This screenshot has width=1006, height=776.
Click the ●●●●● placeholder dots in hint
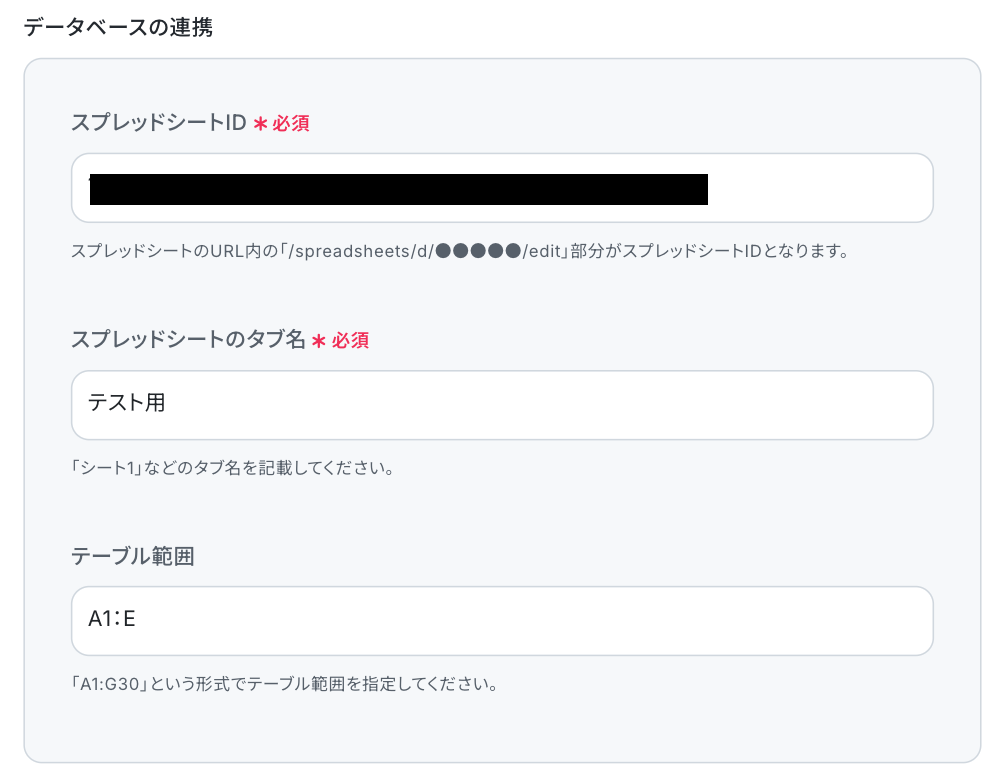(478, 251)
